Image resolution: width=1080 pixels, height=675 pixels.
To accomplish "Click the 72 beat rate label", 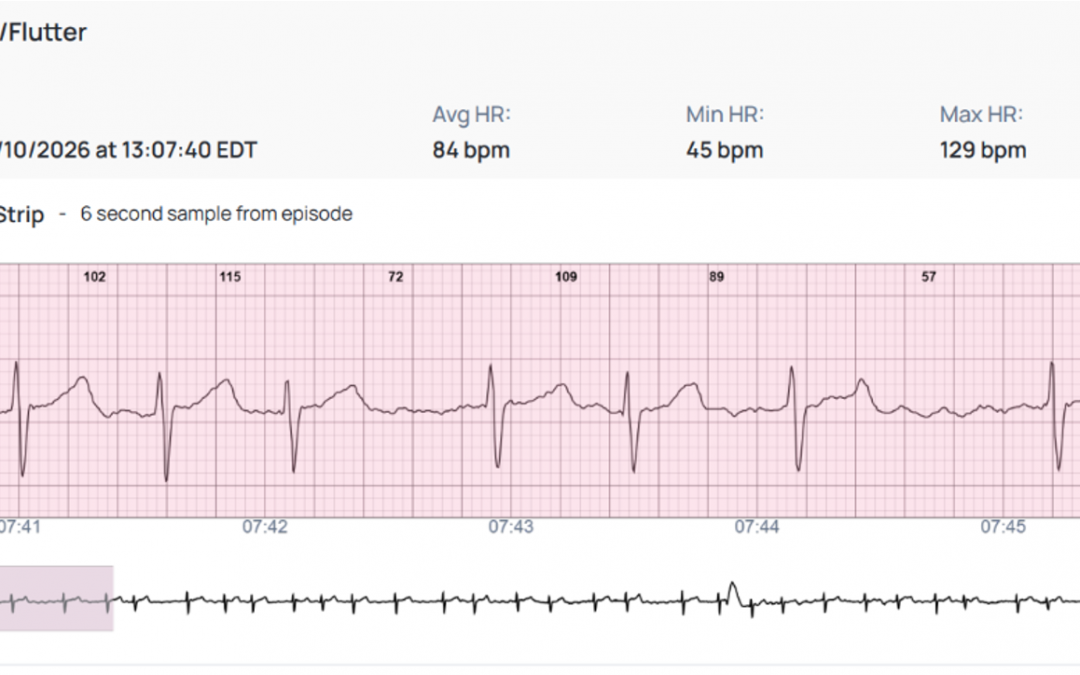I will pos(395,277).
